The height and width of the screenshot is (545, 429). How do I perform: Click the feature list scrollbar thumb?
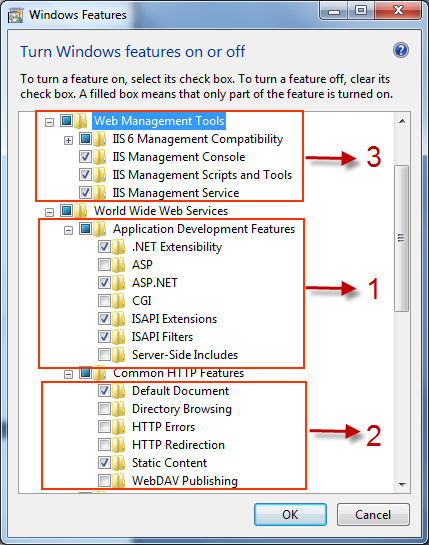pos(402,238)
